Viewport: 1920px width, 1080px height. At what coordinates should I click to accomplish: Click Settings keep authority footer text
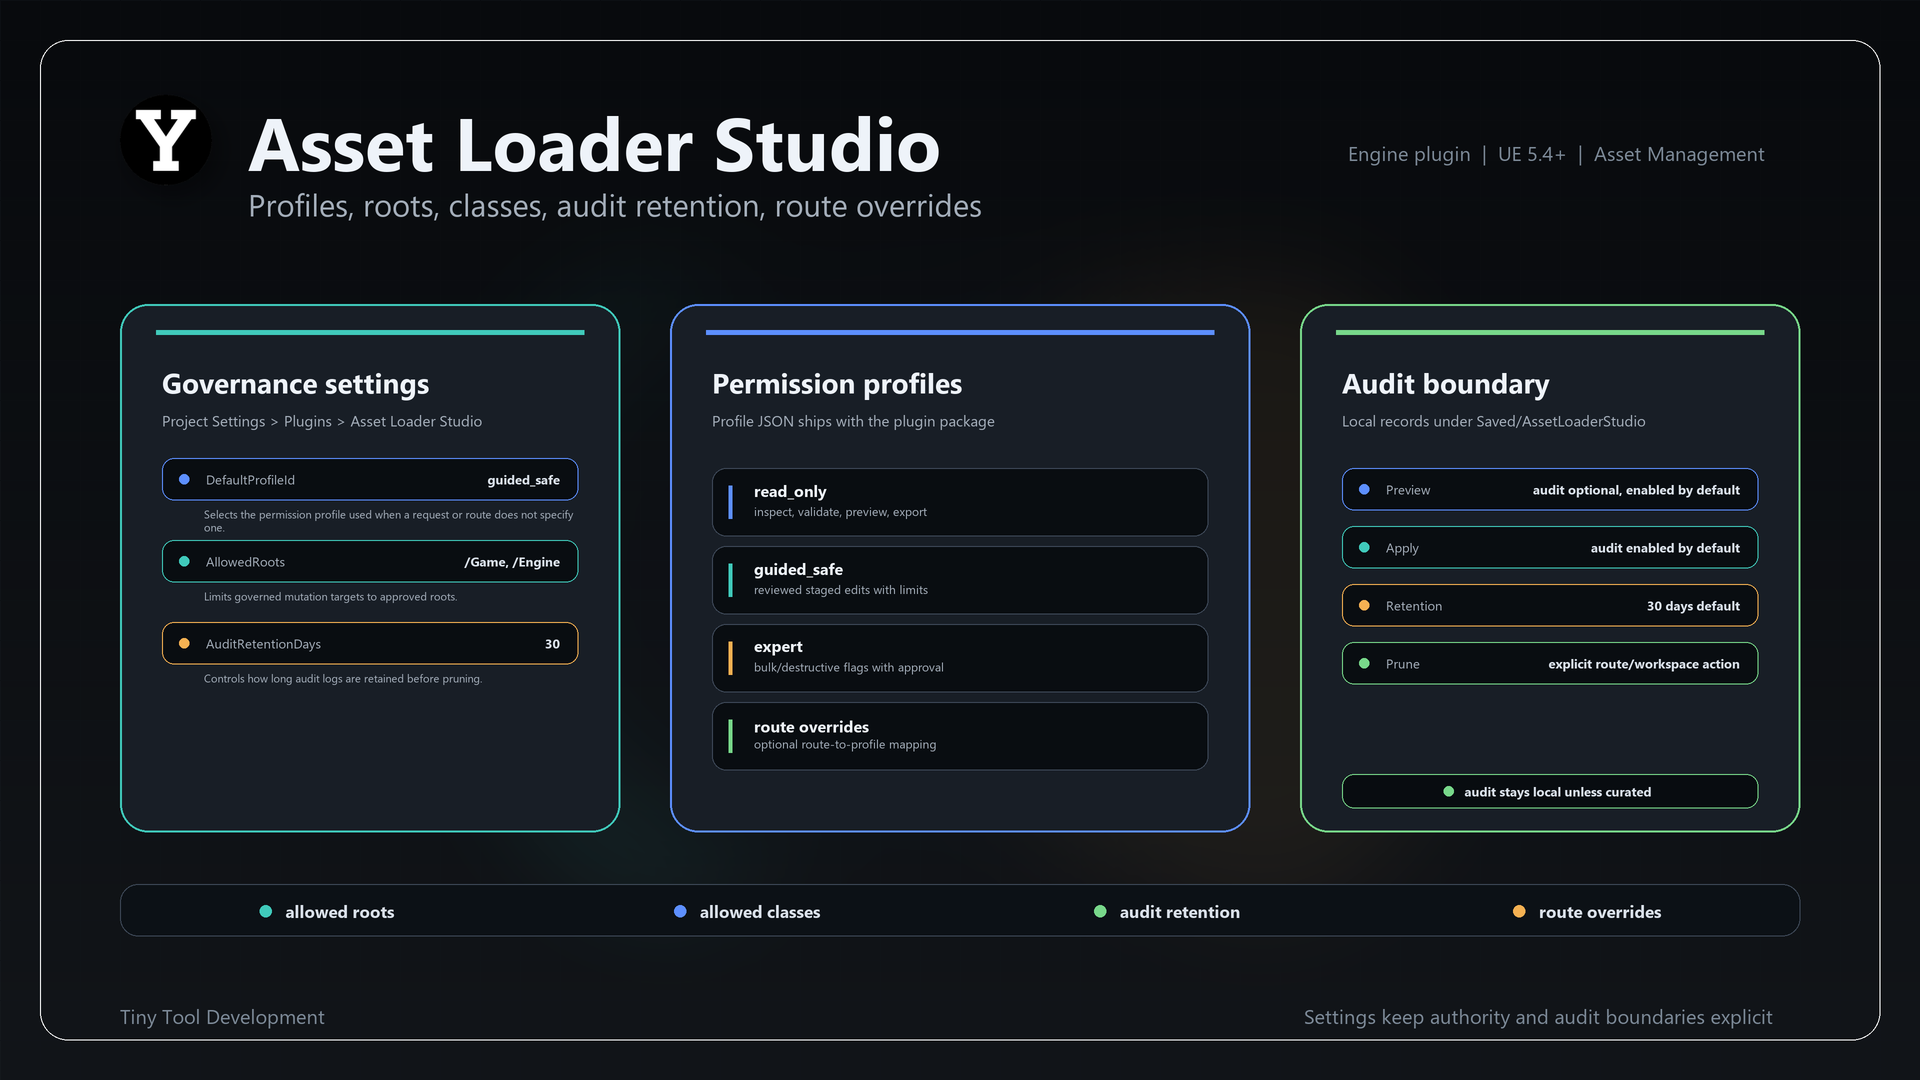1538,1017
